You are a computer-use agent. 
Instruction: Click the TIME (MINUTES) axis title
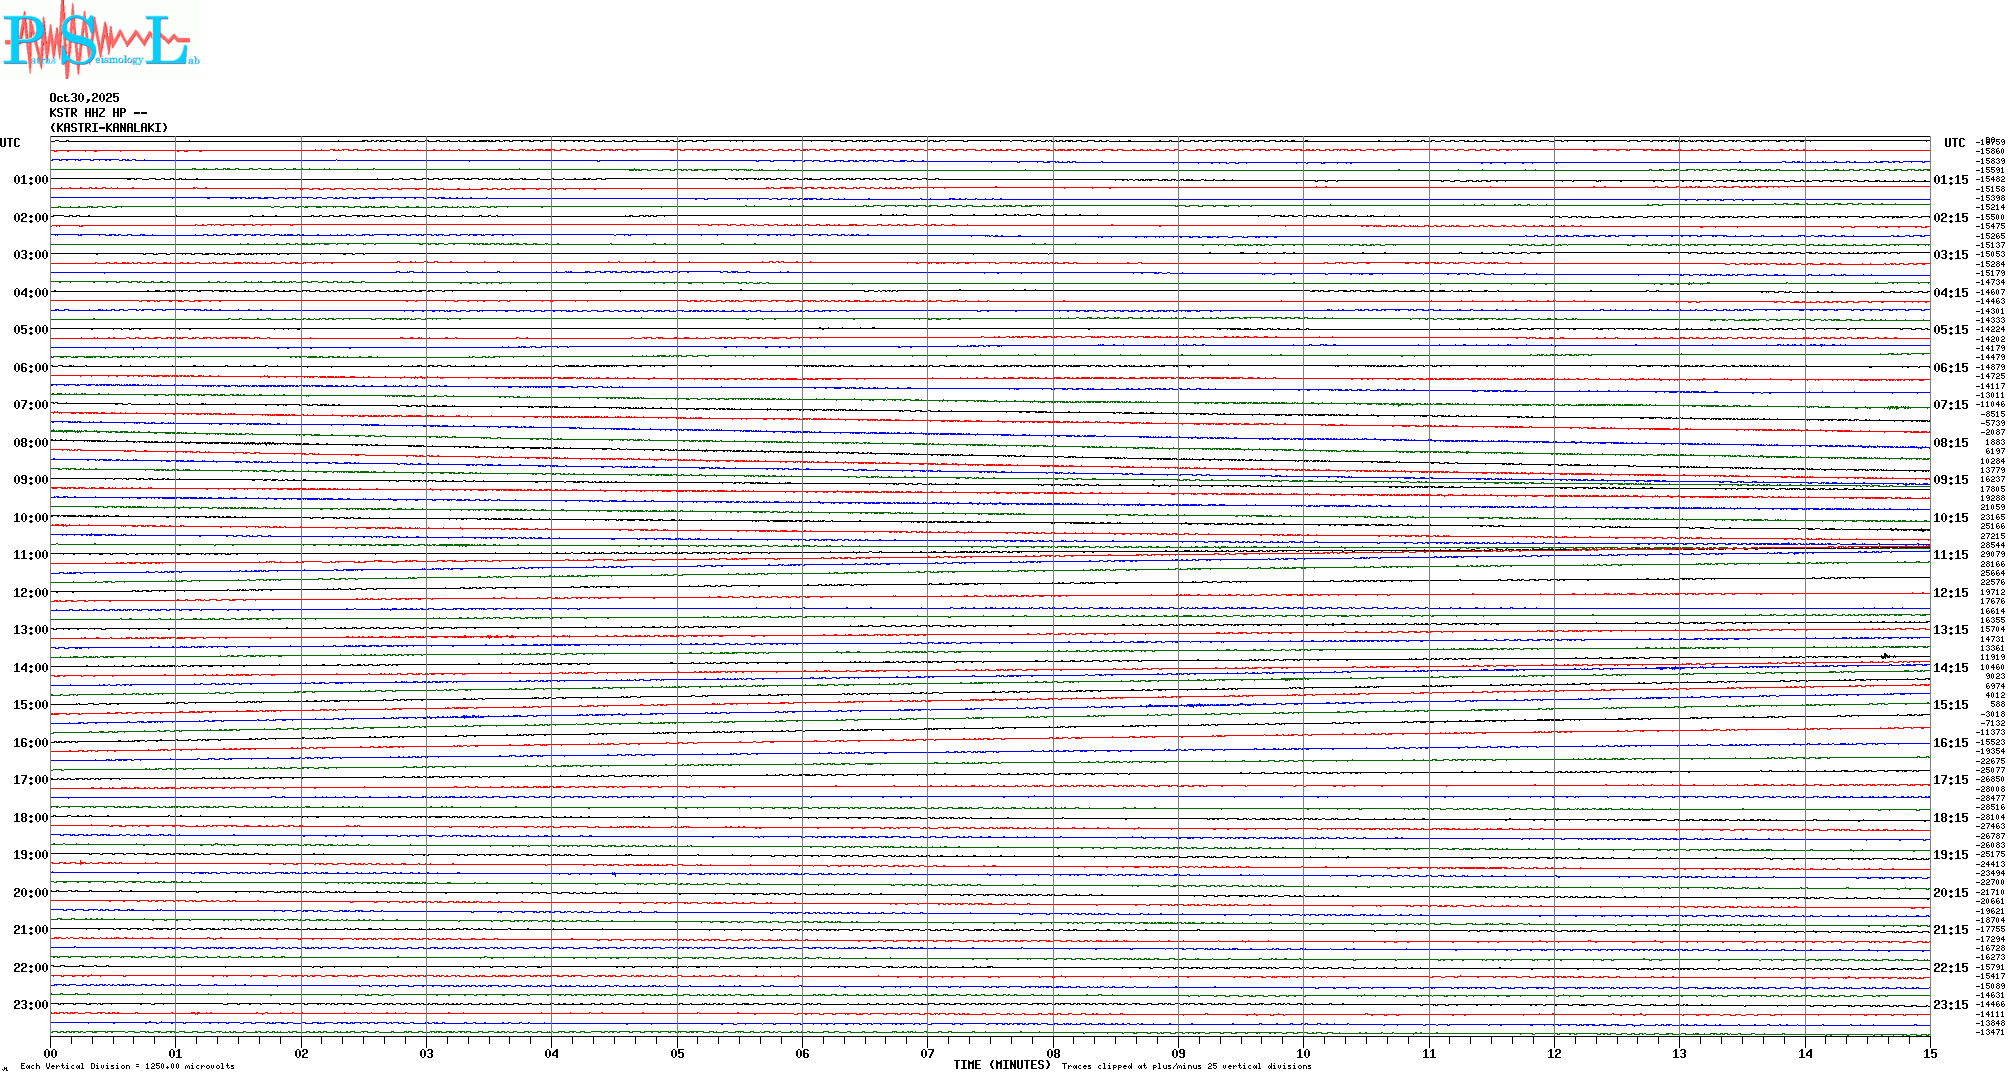1001,1065
